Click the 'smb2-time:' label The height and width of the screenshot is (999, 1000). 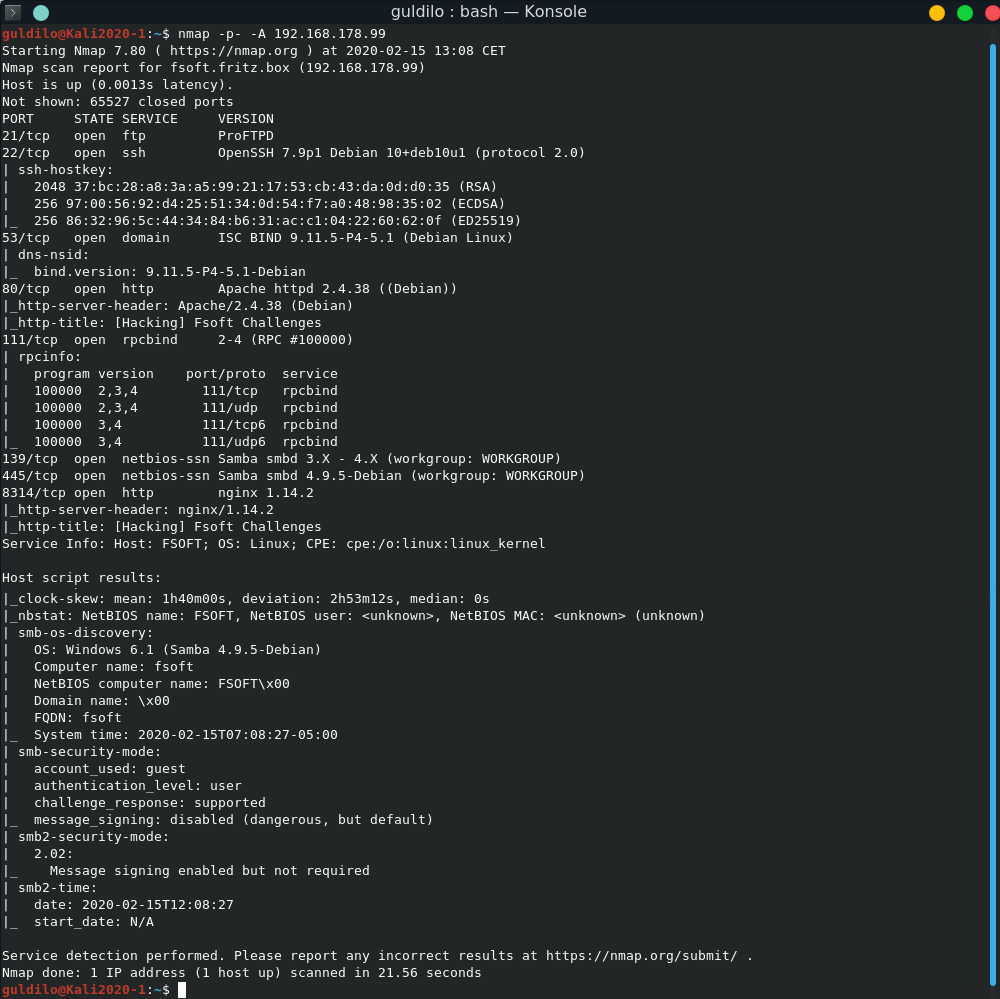(57, 887)
